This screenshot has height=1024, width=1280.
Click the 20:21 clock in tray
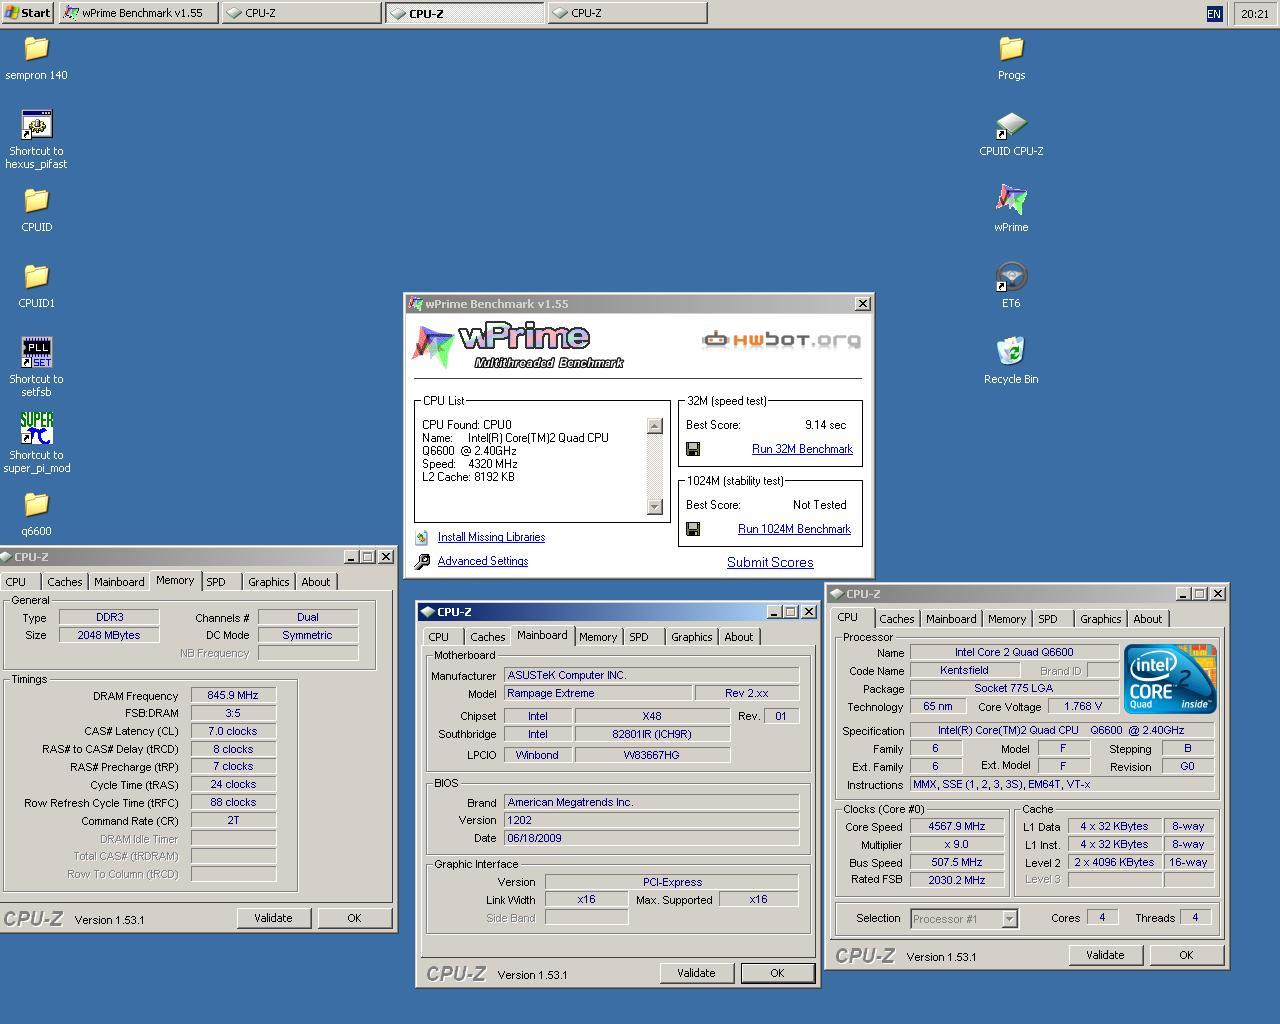tap(1254, 13)
